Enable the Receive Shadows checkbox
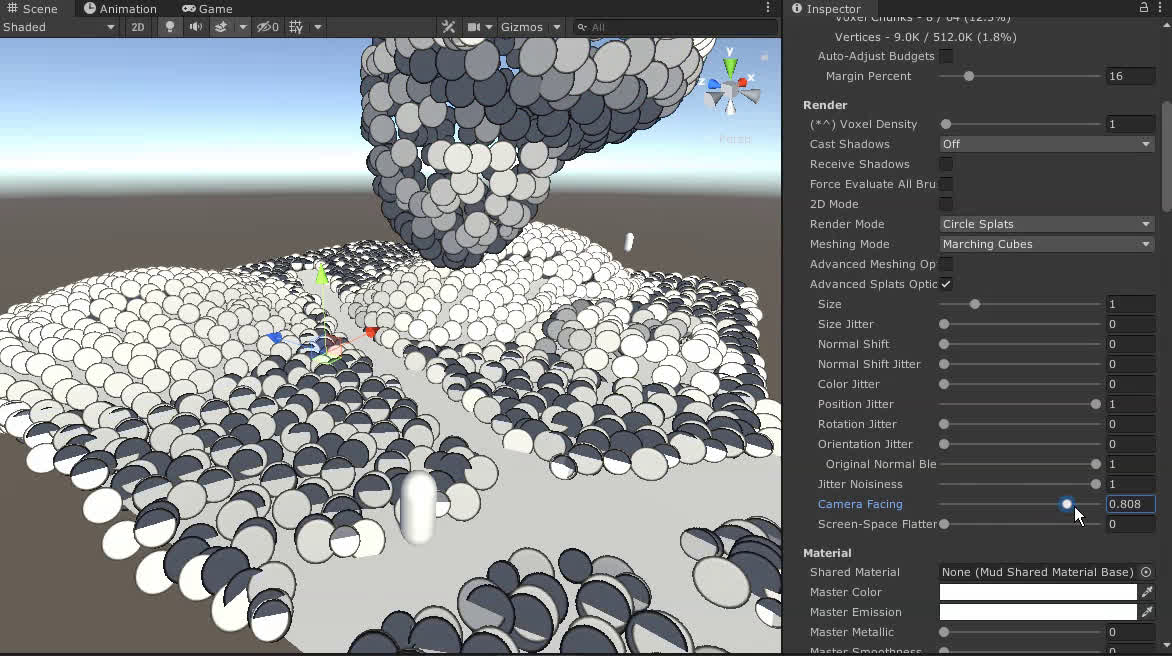 pos(946,164)
